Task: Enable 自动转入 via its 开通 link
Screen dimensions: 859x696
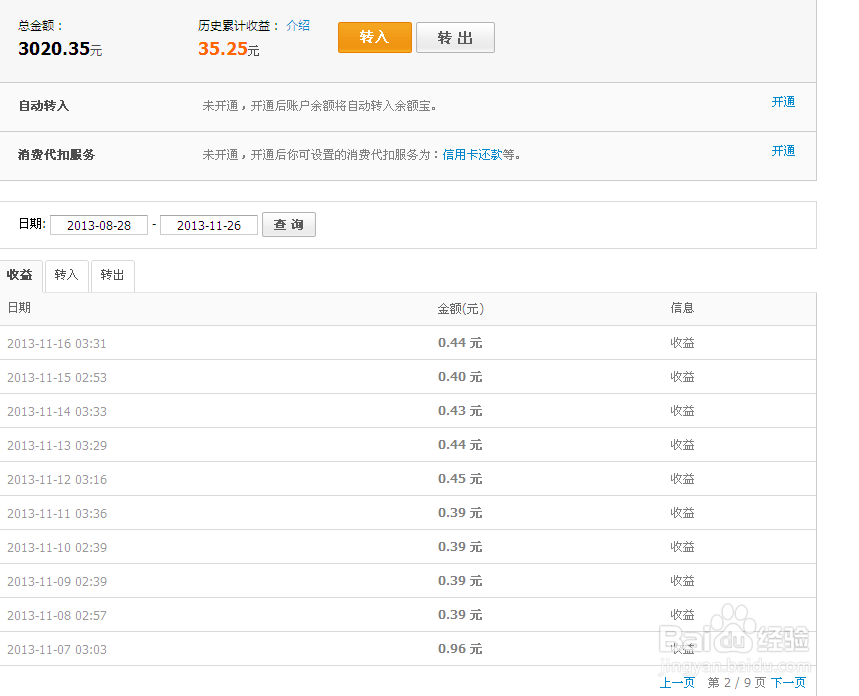Action: 784,101
